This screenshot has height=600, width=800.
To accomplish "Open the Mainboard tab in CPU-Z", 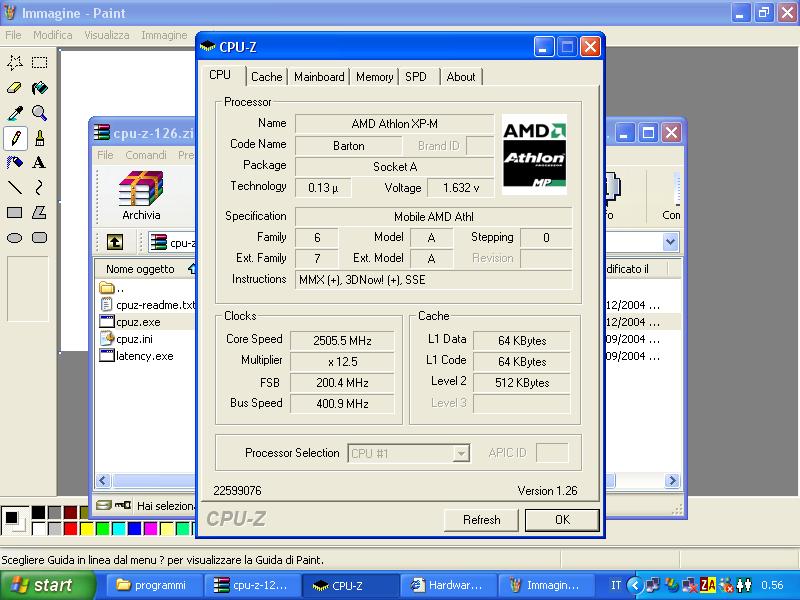I will point(319,77).
